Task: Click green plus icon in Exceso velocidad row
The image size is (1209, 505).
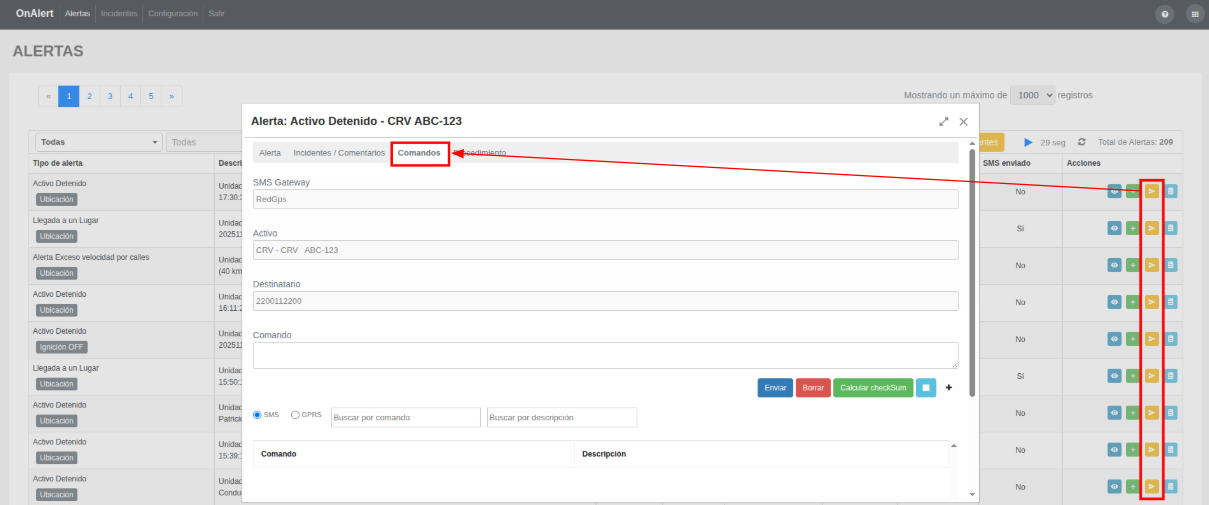Action: (x=1133, y=265)
